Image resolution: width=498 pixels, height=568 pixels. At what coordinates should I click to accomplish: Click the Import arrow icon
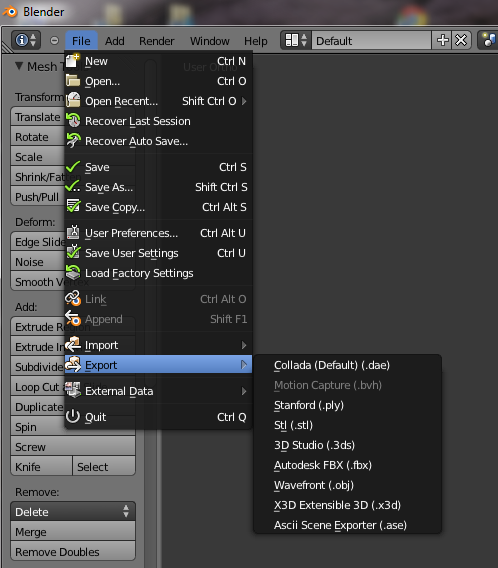[73, 344]
